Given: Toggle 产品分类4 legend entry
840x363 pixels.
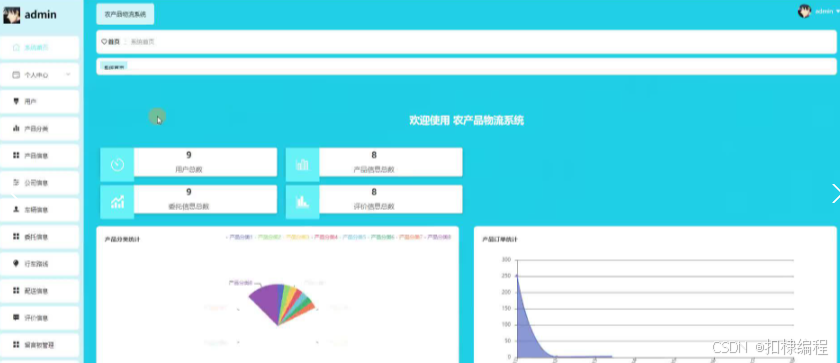Looking at the screenshot, I should pyautogui.click(x=325, y=237).
